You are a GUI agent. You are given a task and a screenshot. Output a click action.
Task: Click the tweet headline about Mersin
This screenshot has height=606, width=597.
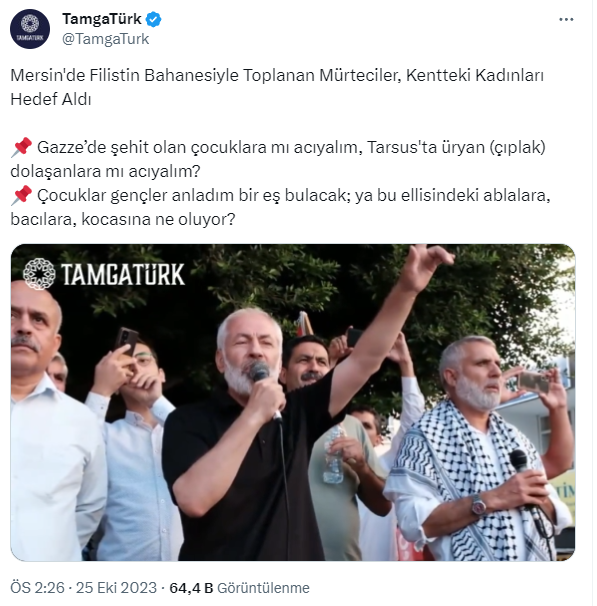coord(277,87)
